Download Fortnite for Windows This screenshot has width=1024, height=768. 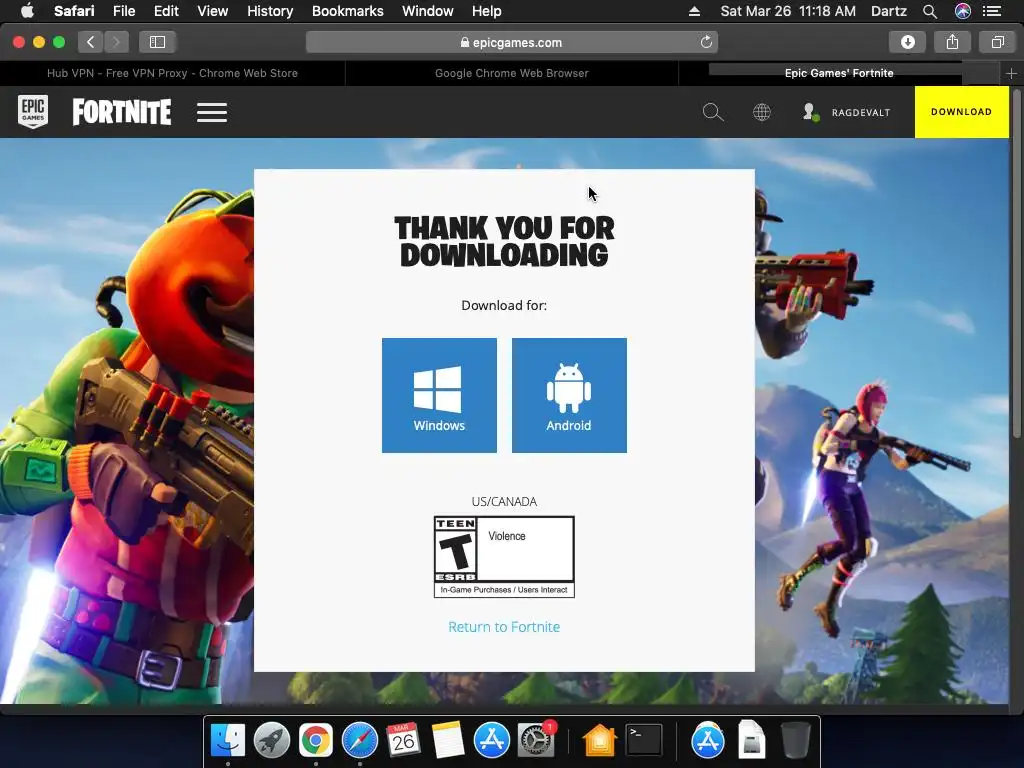point(439,395)
